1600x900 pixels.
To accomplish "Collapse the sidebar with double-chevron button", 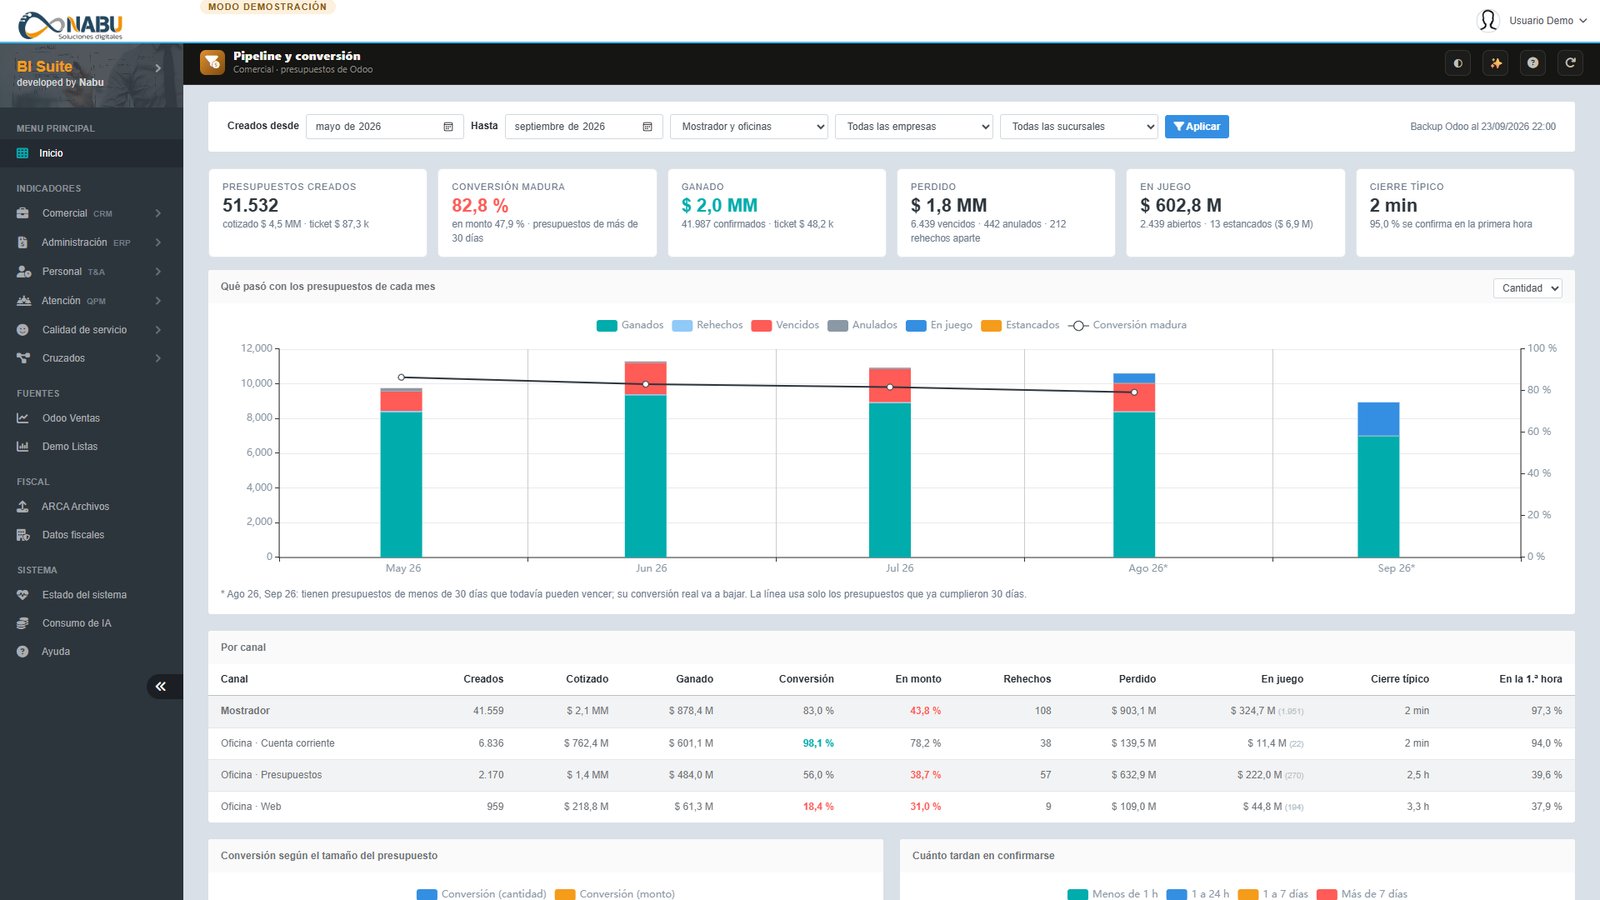I will coord(161,686).
